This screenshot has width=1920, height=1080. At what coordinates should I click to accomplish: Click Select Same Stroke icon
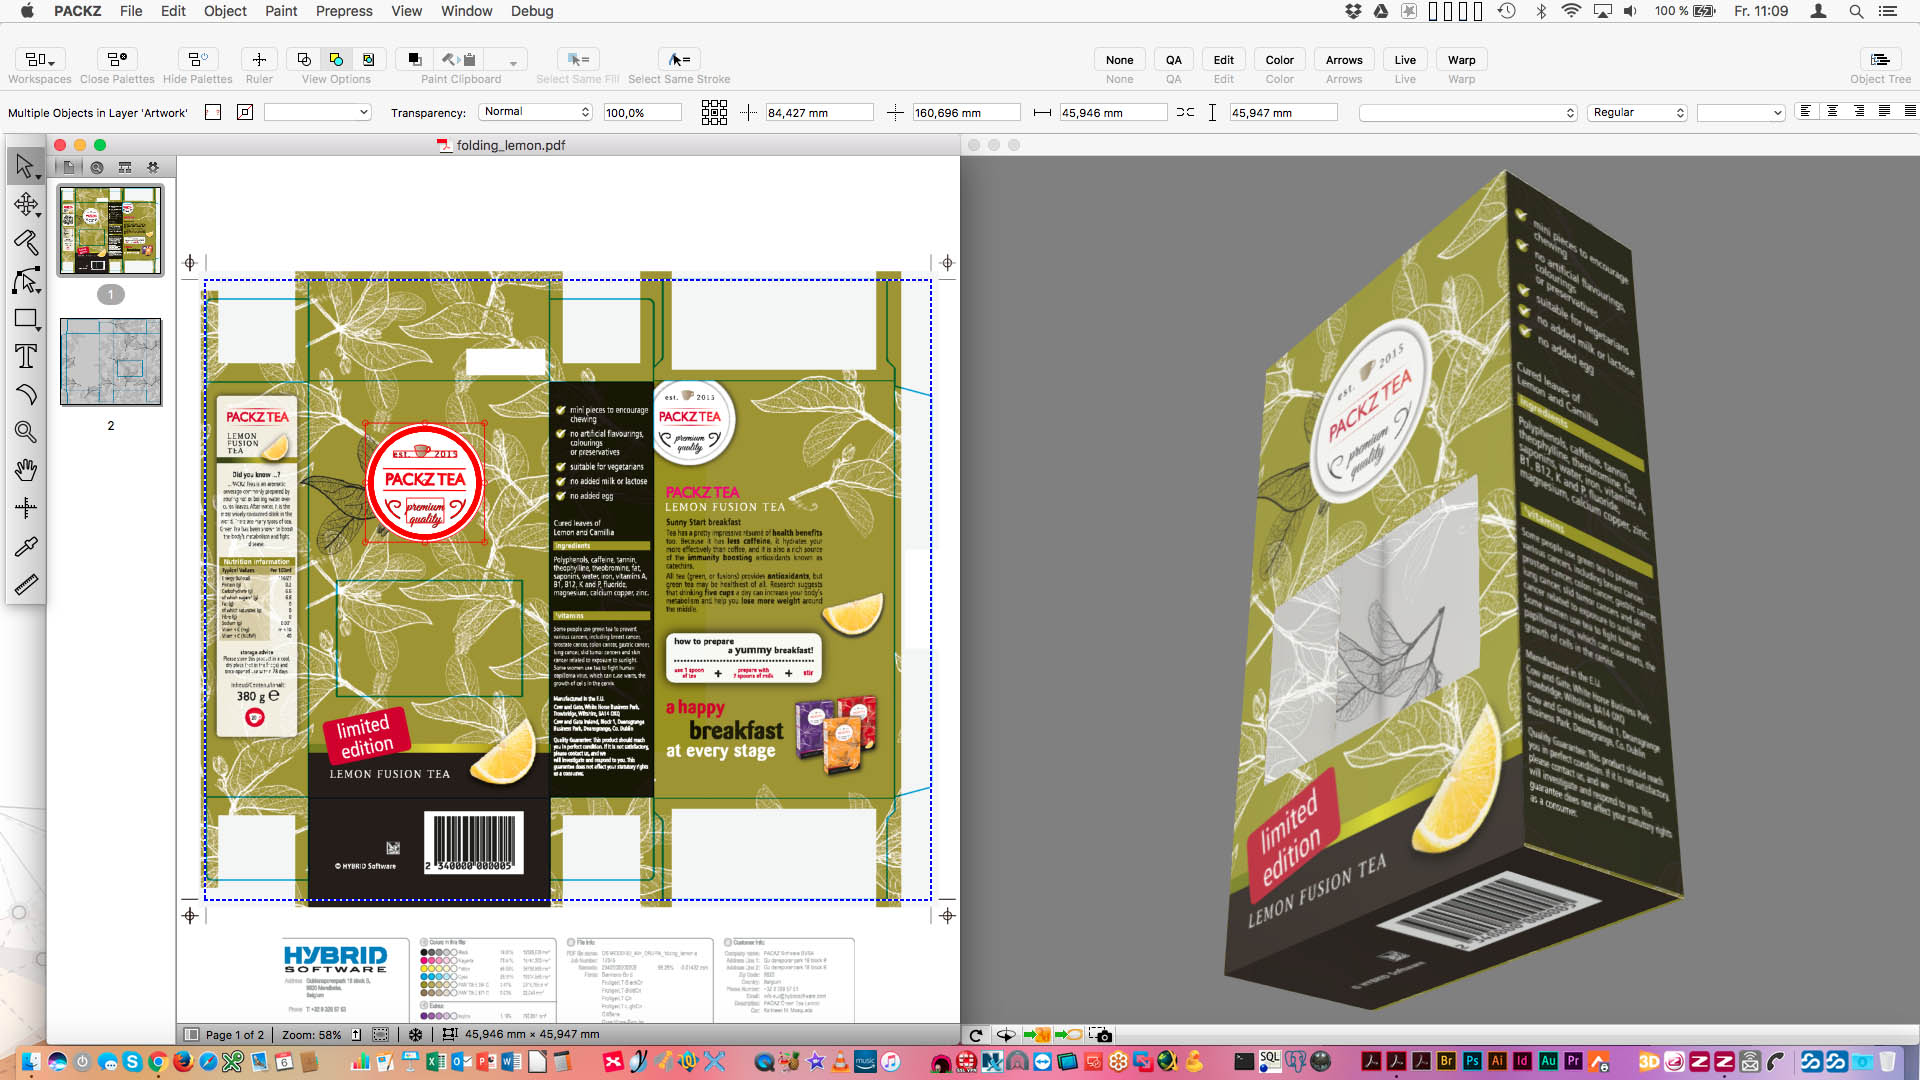(x=679, y=59)
